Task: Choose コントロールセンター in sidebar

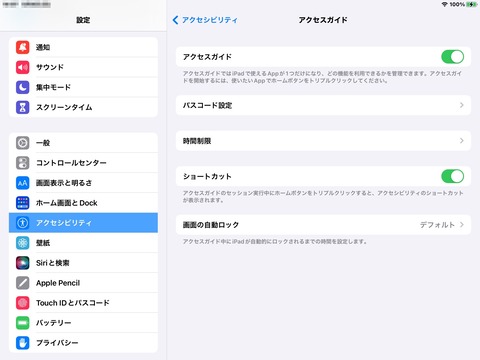Action: [83, 163]
